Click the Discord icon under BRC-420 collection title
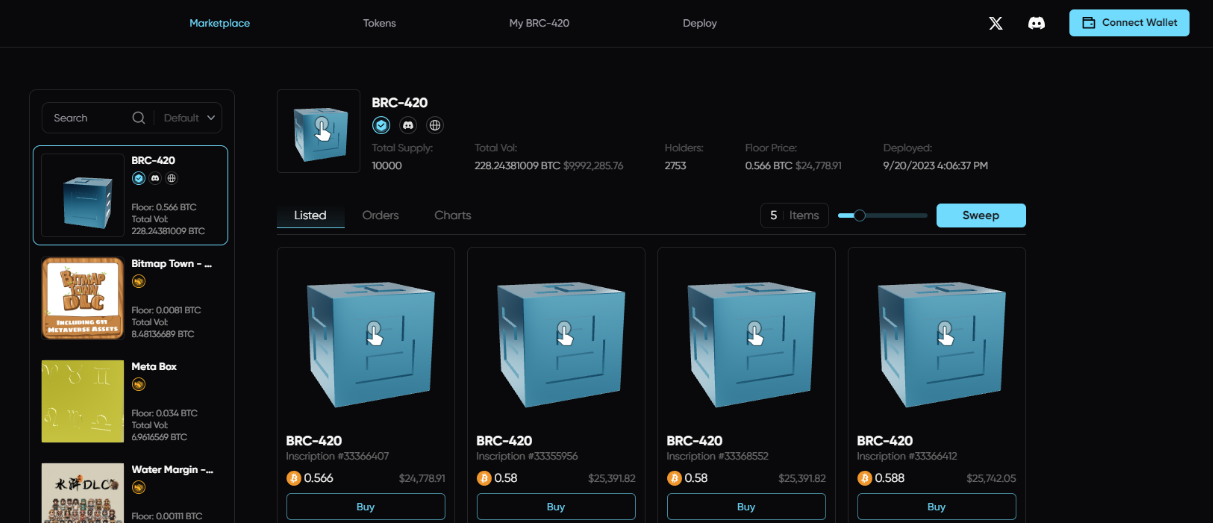 [x=408, y=125]
